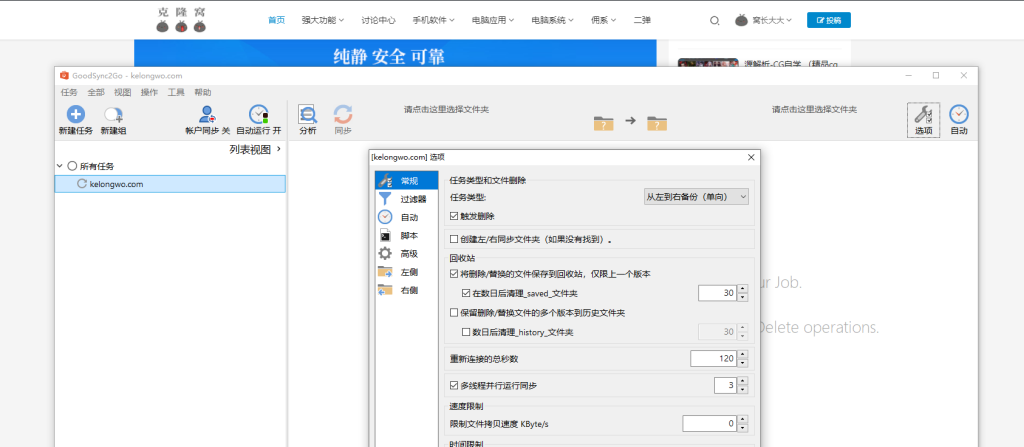Increase the _saved_ cleanup days stepper

tap(743, 290)
